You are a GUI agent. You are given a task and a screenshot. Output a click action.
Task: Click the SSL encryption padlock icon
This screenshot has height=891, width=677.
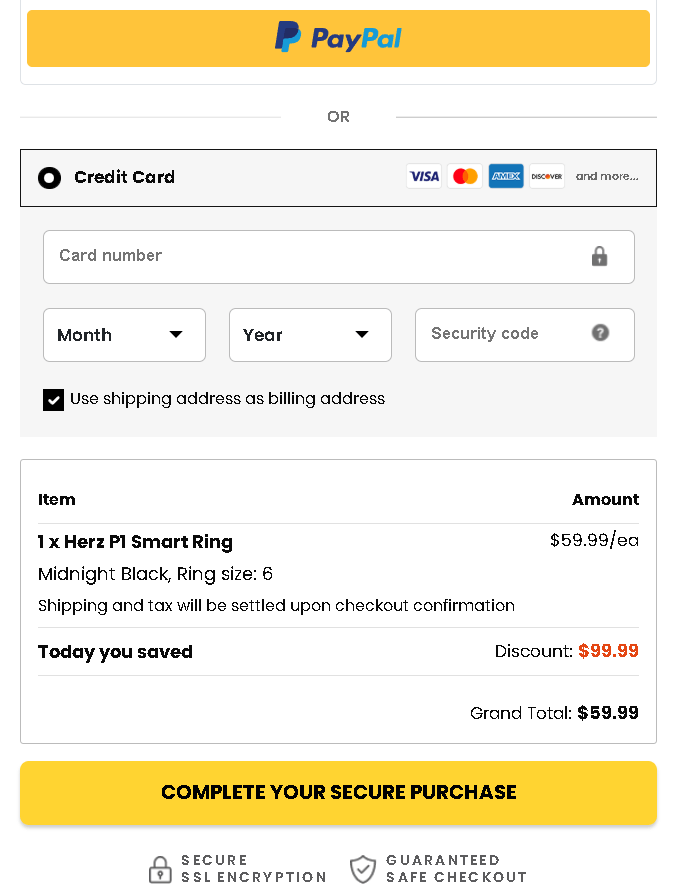(x=160, y=868)
